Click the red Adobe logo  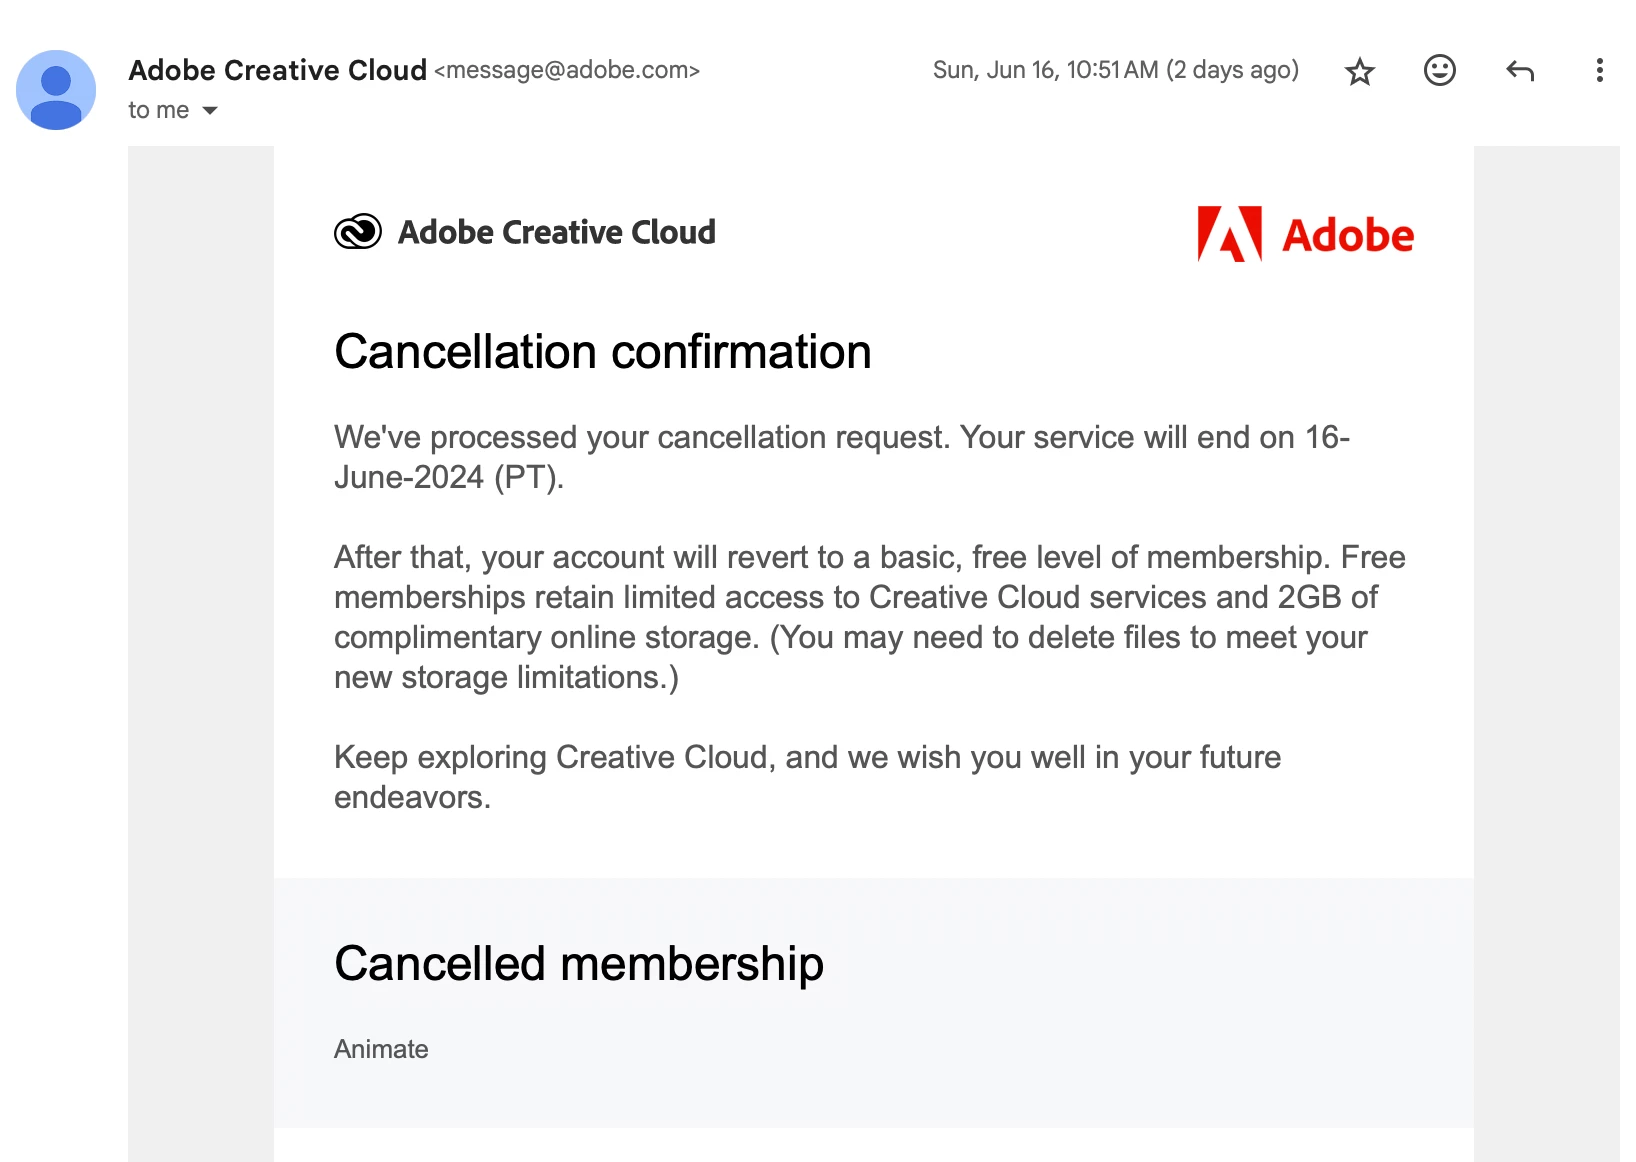click(x=1229, y=234)
